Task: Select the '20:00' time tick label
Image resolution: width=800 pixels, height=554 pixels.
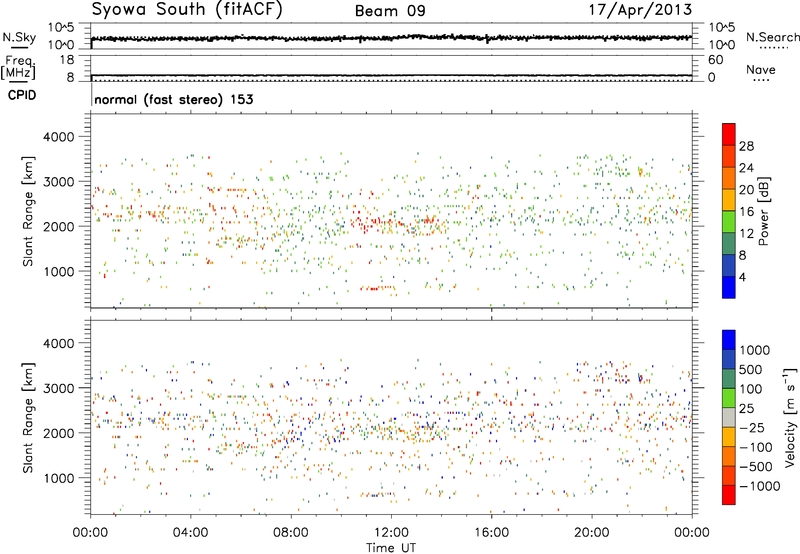Action: tap(591, 533)
